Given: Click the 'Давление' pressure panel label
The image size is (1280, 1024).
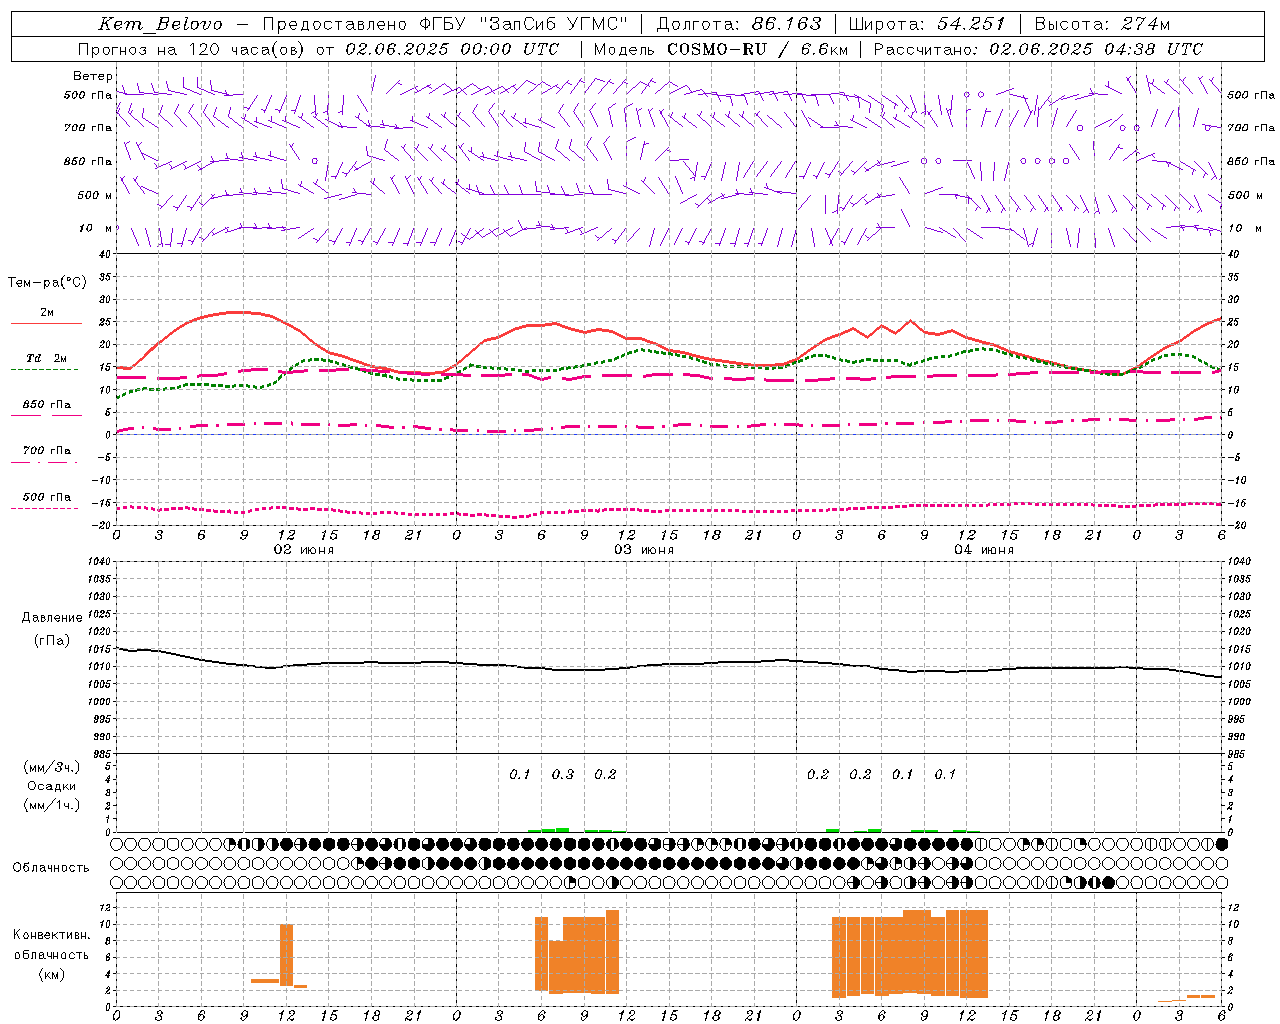Looking at the screenshot, I should pyautogui.click(x=52, y=618).
